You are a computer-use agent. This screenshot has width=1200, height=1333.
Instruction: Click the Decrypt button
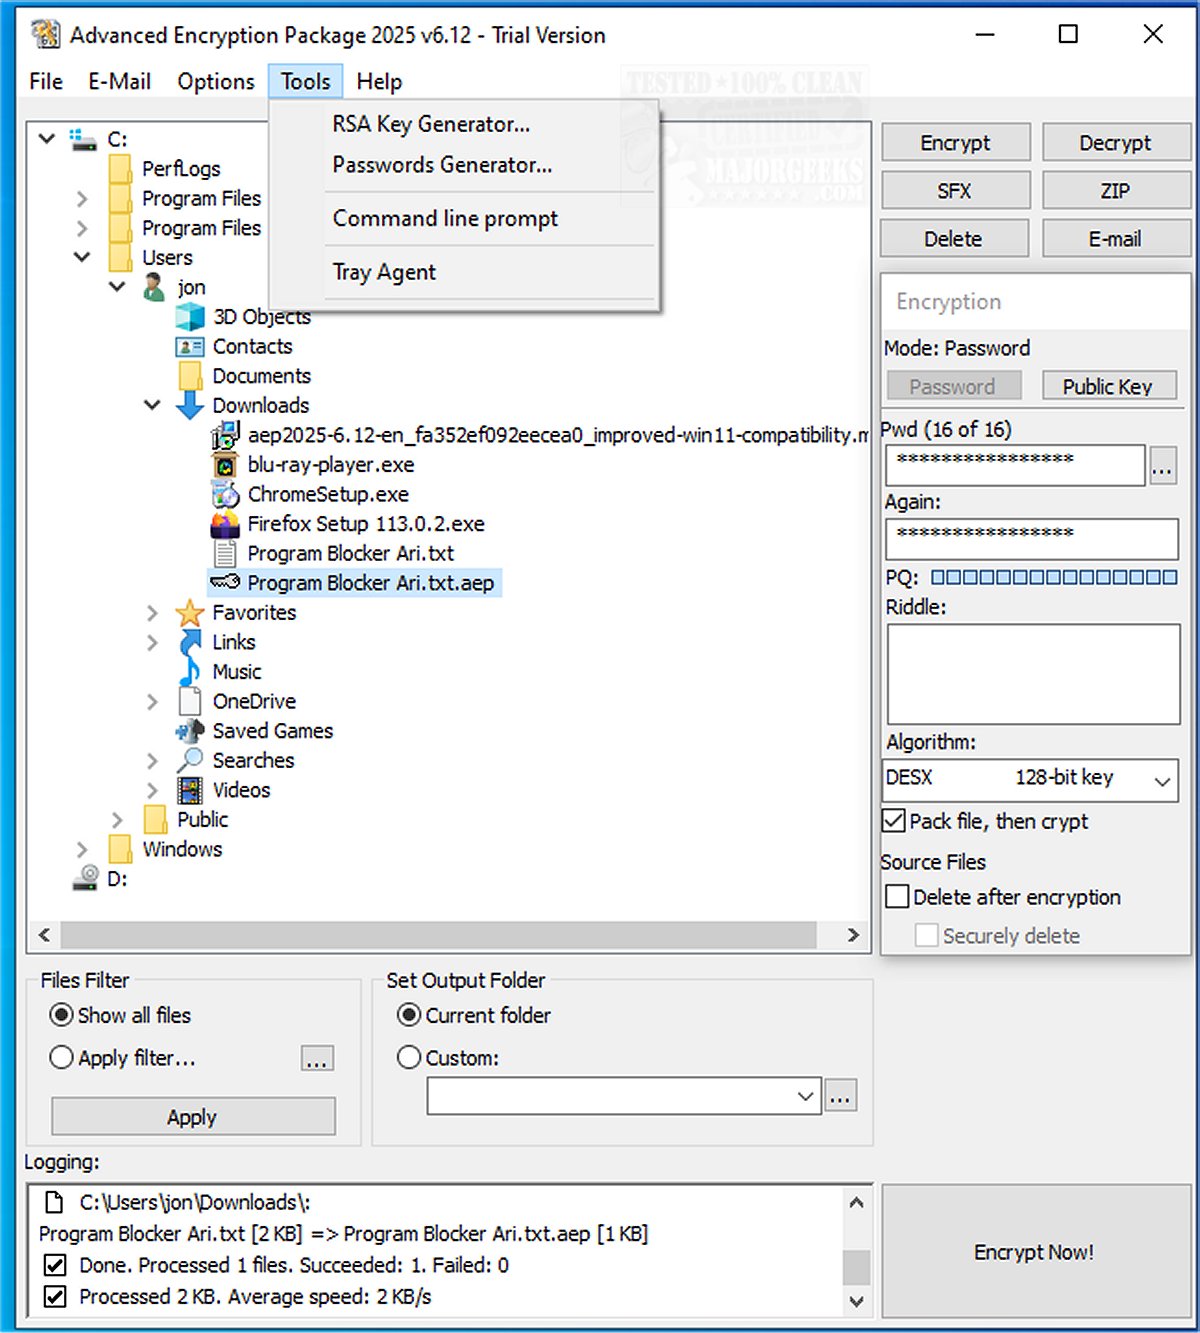(1116, 142)
